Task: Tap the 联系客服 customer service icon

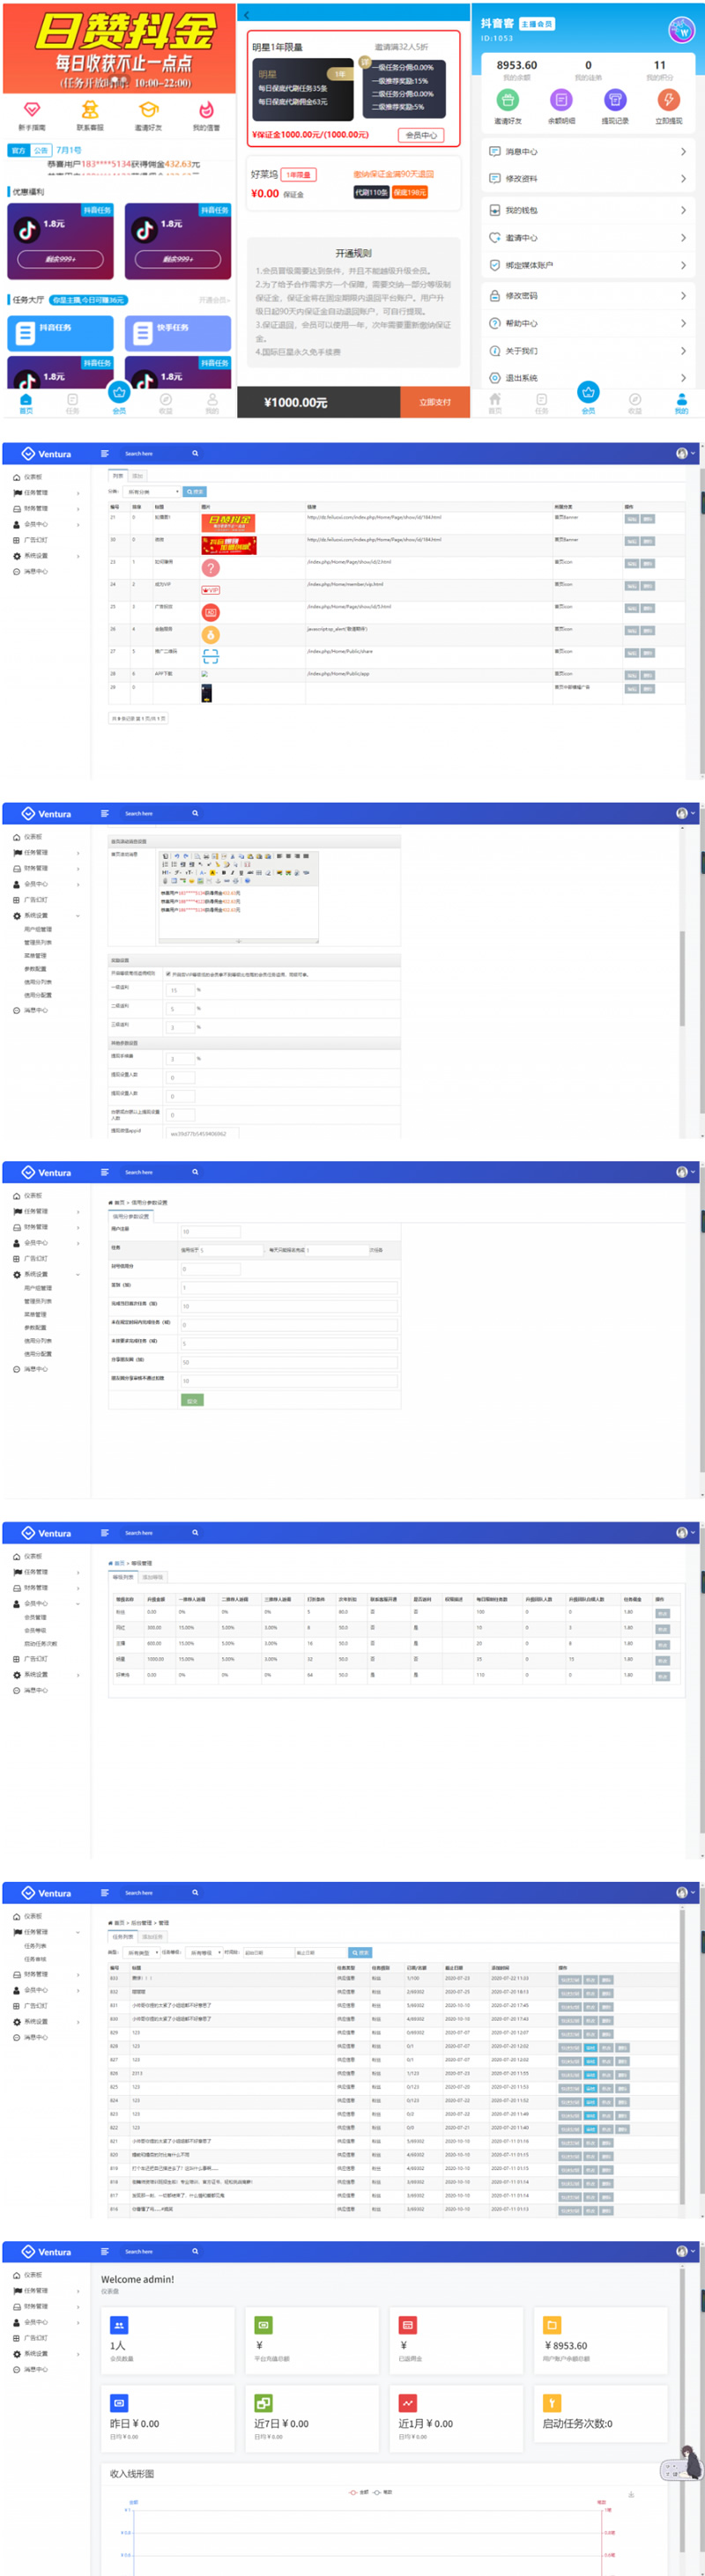Action: pyautogui.click(x=90, y=110)
